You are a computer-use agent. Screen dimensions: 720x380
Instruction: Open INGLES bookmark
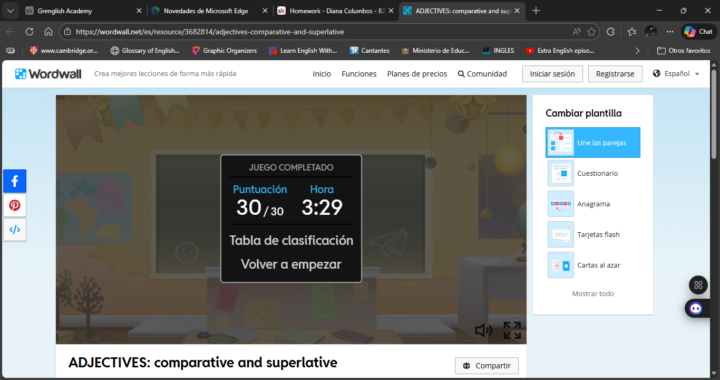click(498, 50)
